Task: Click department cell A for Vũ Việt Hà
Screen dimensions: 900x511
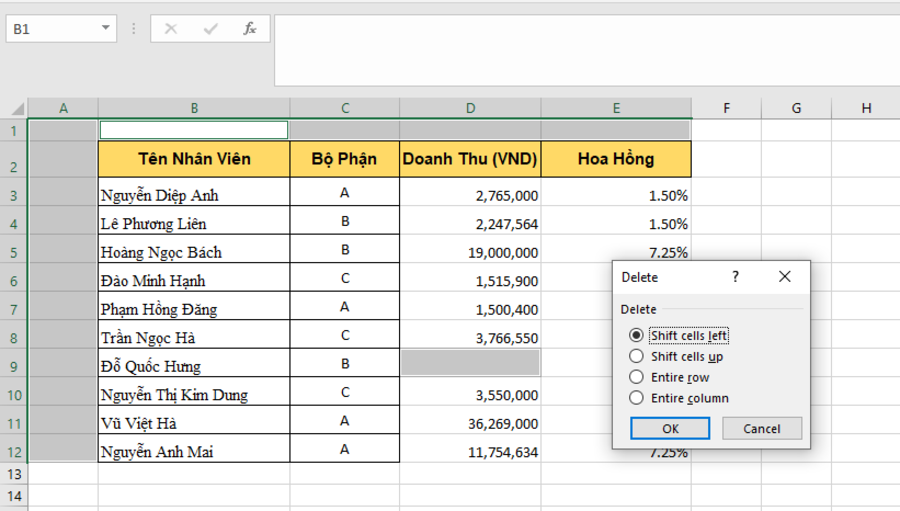Action: [x=345, y=421]
